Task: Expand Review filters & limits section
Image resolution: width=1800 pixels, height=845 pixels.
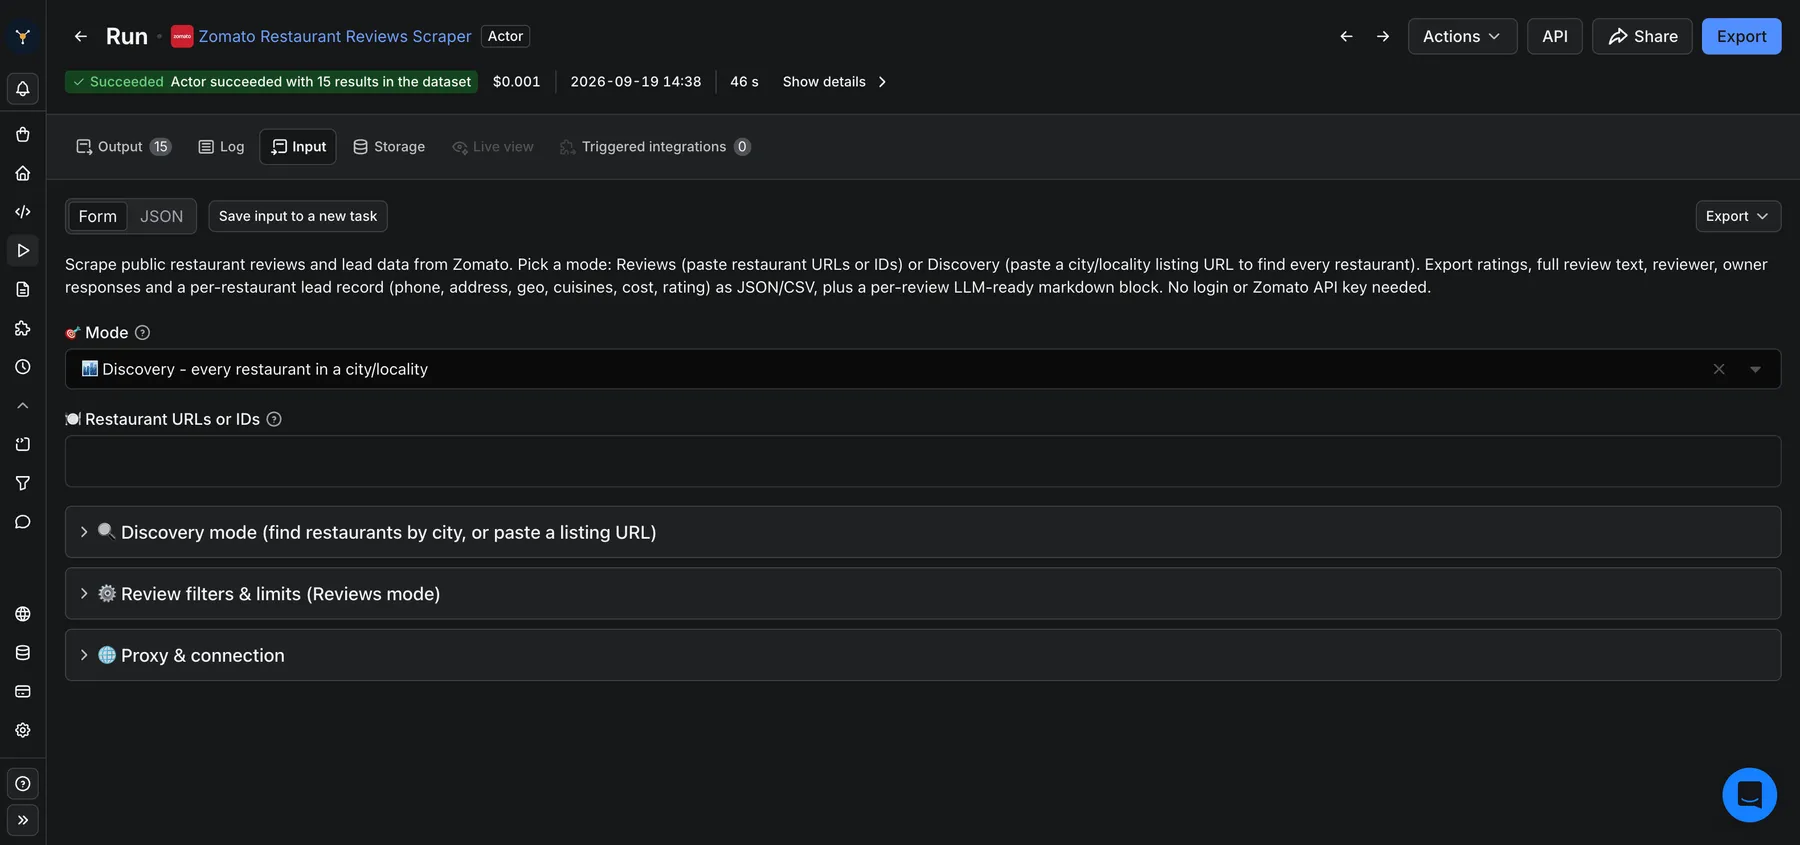Action: pos(922,594)
